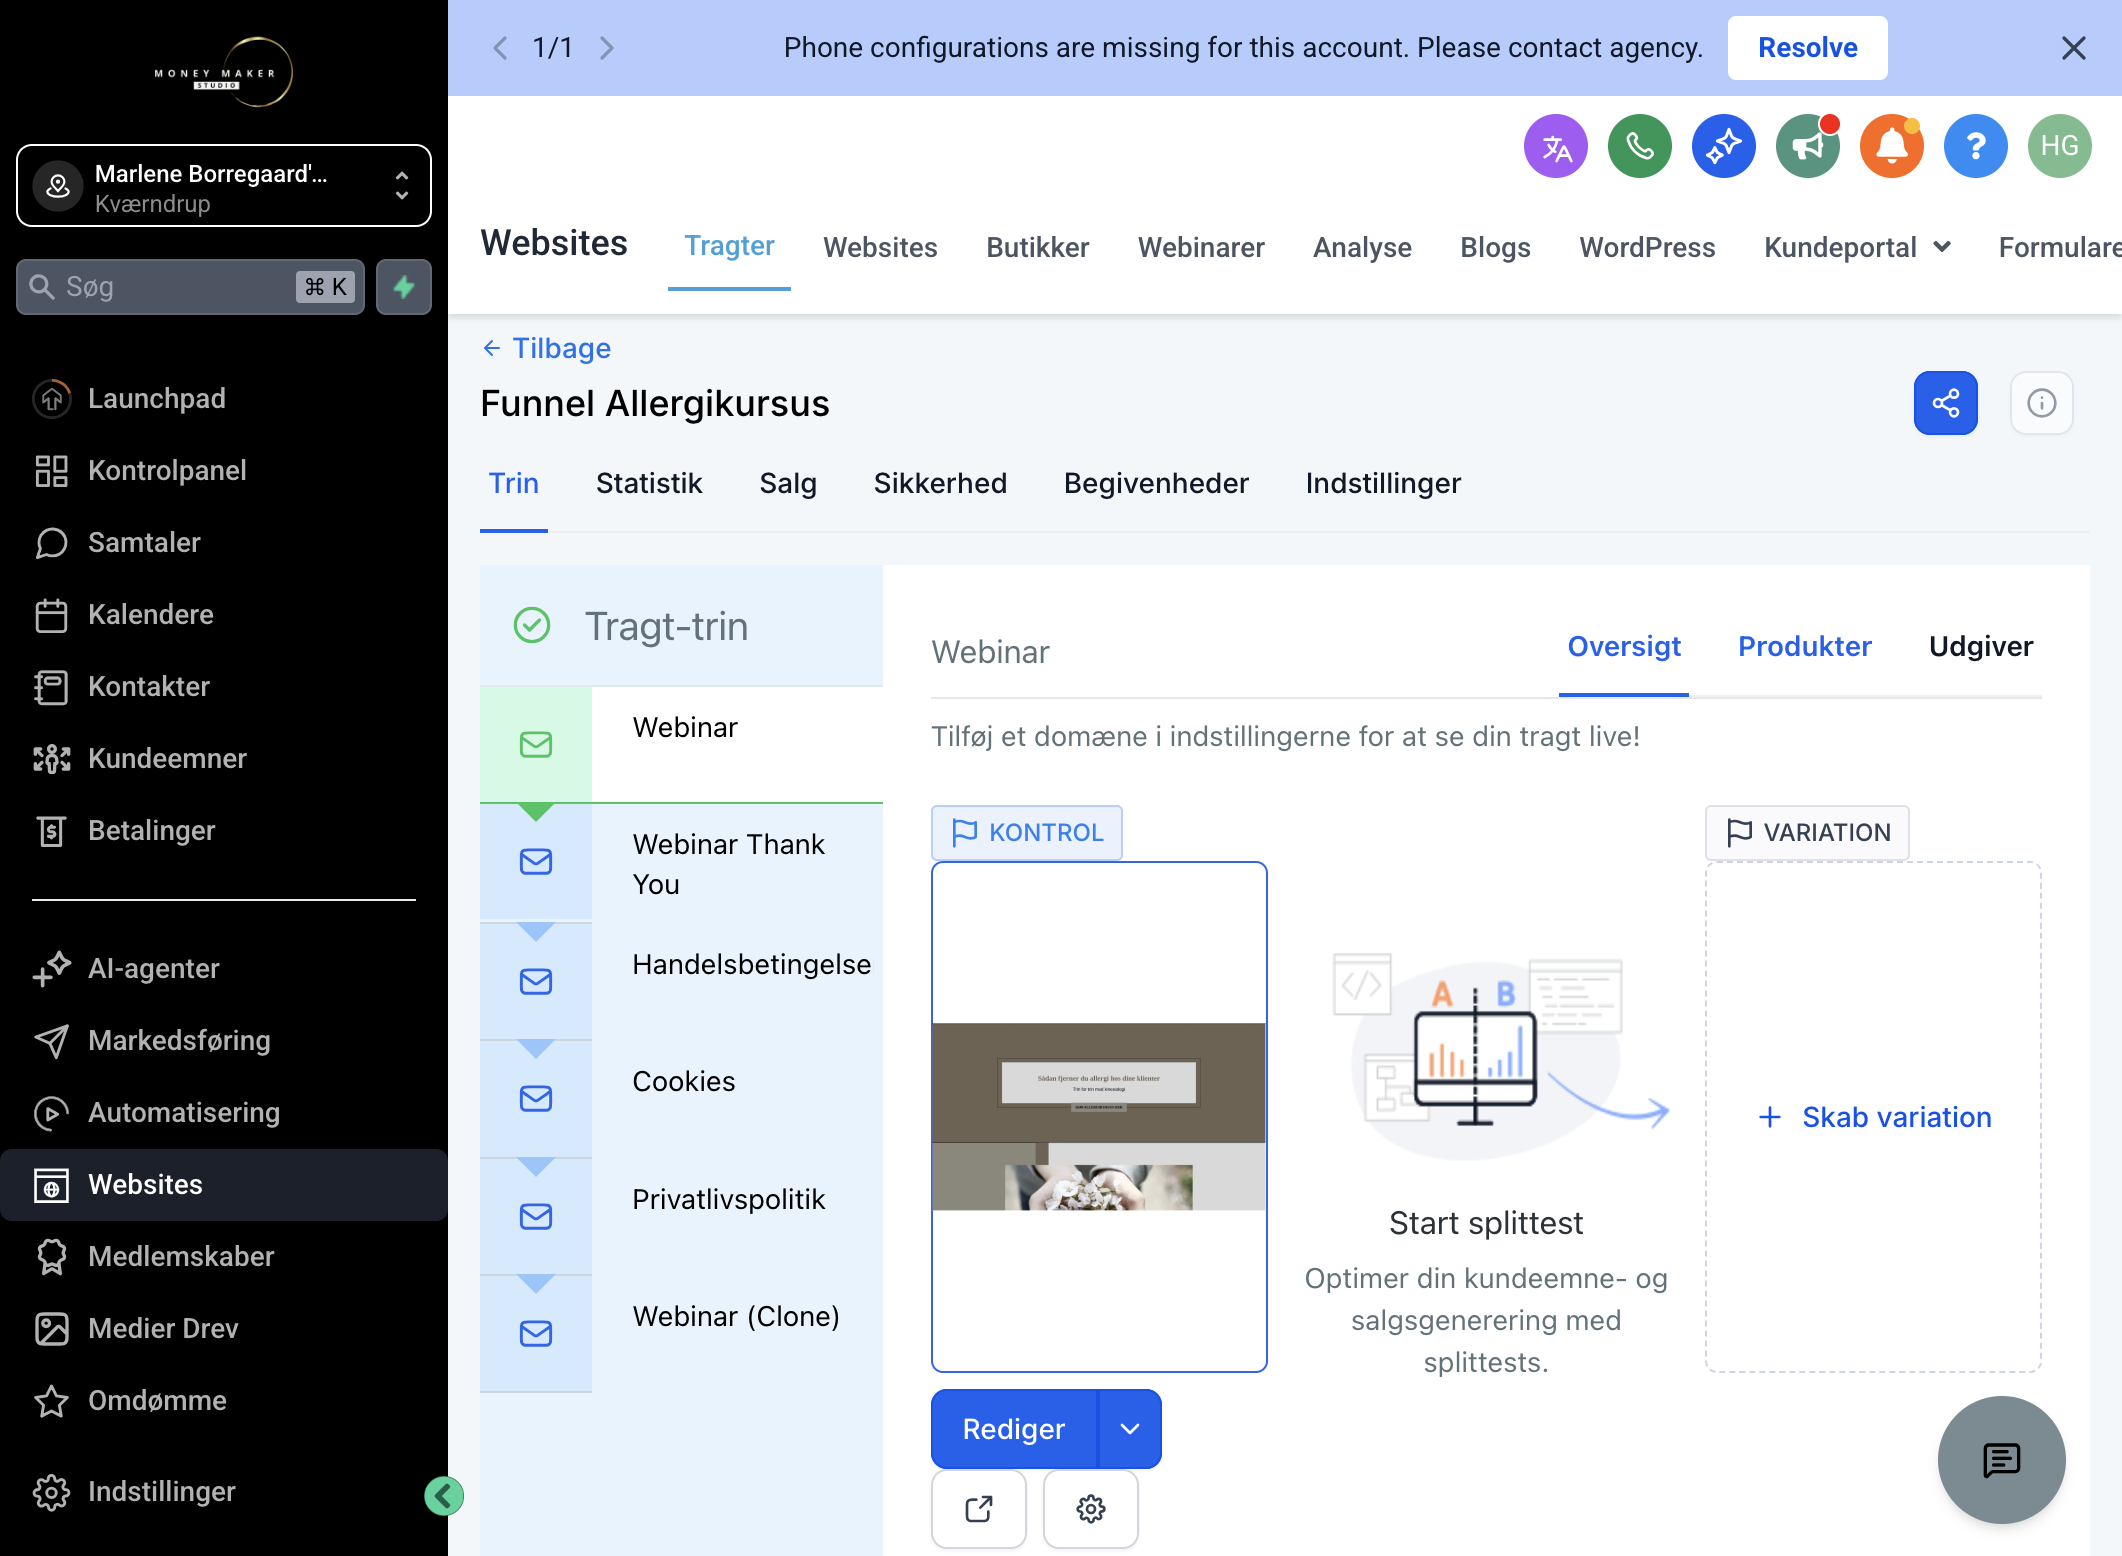Click the blue help question mark icon
This screenshot has width=2122, height=1556.
pyautogui.click(x=1975, y=146)
